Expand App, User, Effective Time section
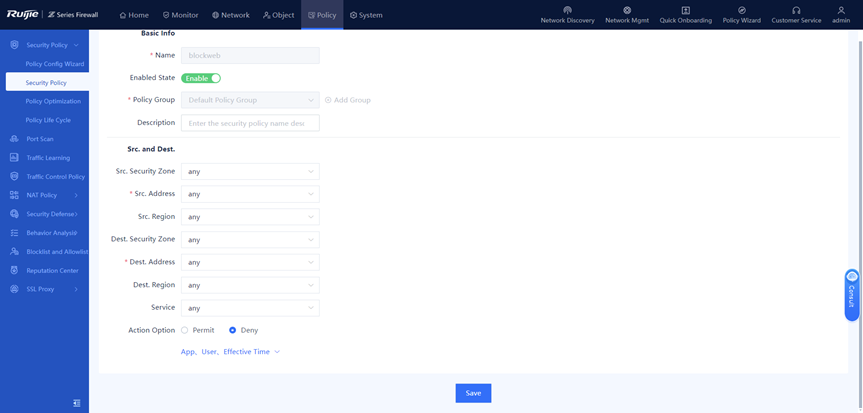This screenshot has width=863, height=413. click(x=230, y=352)
